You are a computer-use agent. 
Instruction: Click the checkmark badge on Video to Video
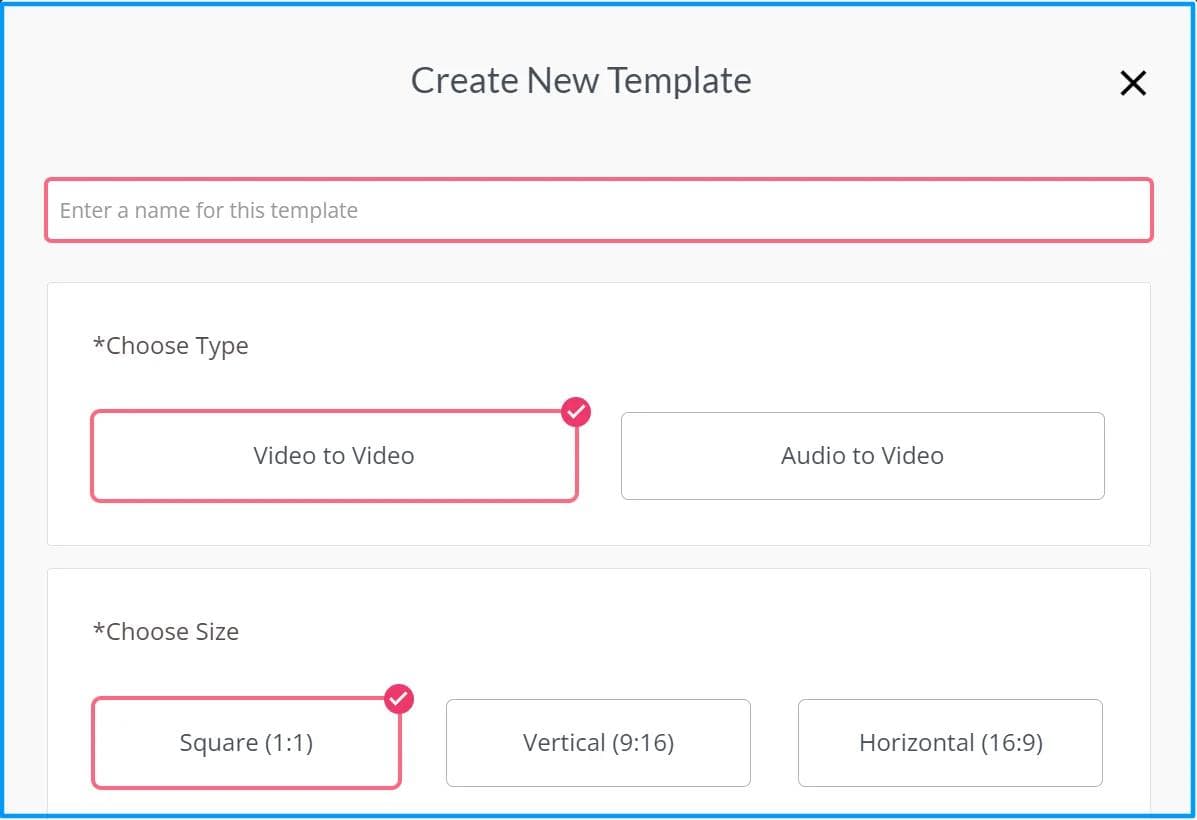[x=576, y=411]
